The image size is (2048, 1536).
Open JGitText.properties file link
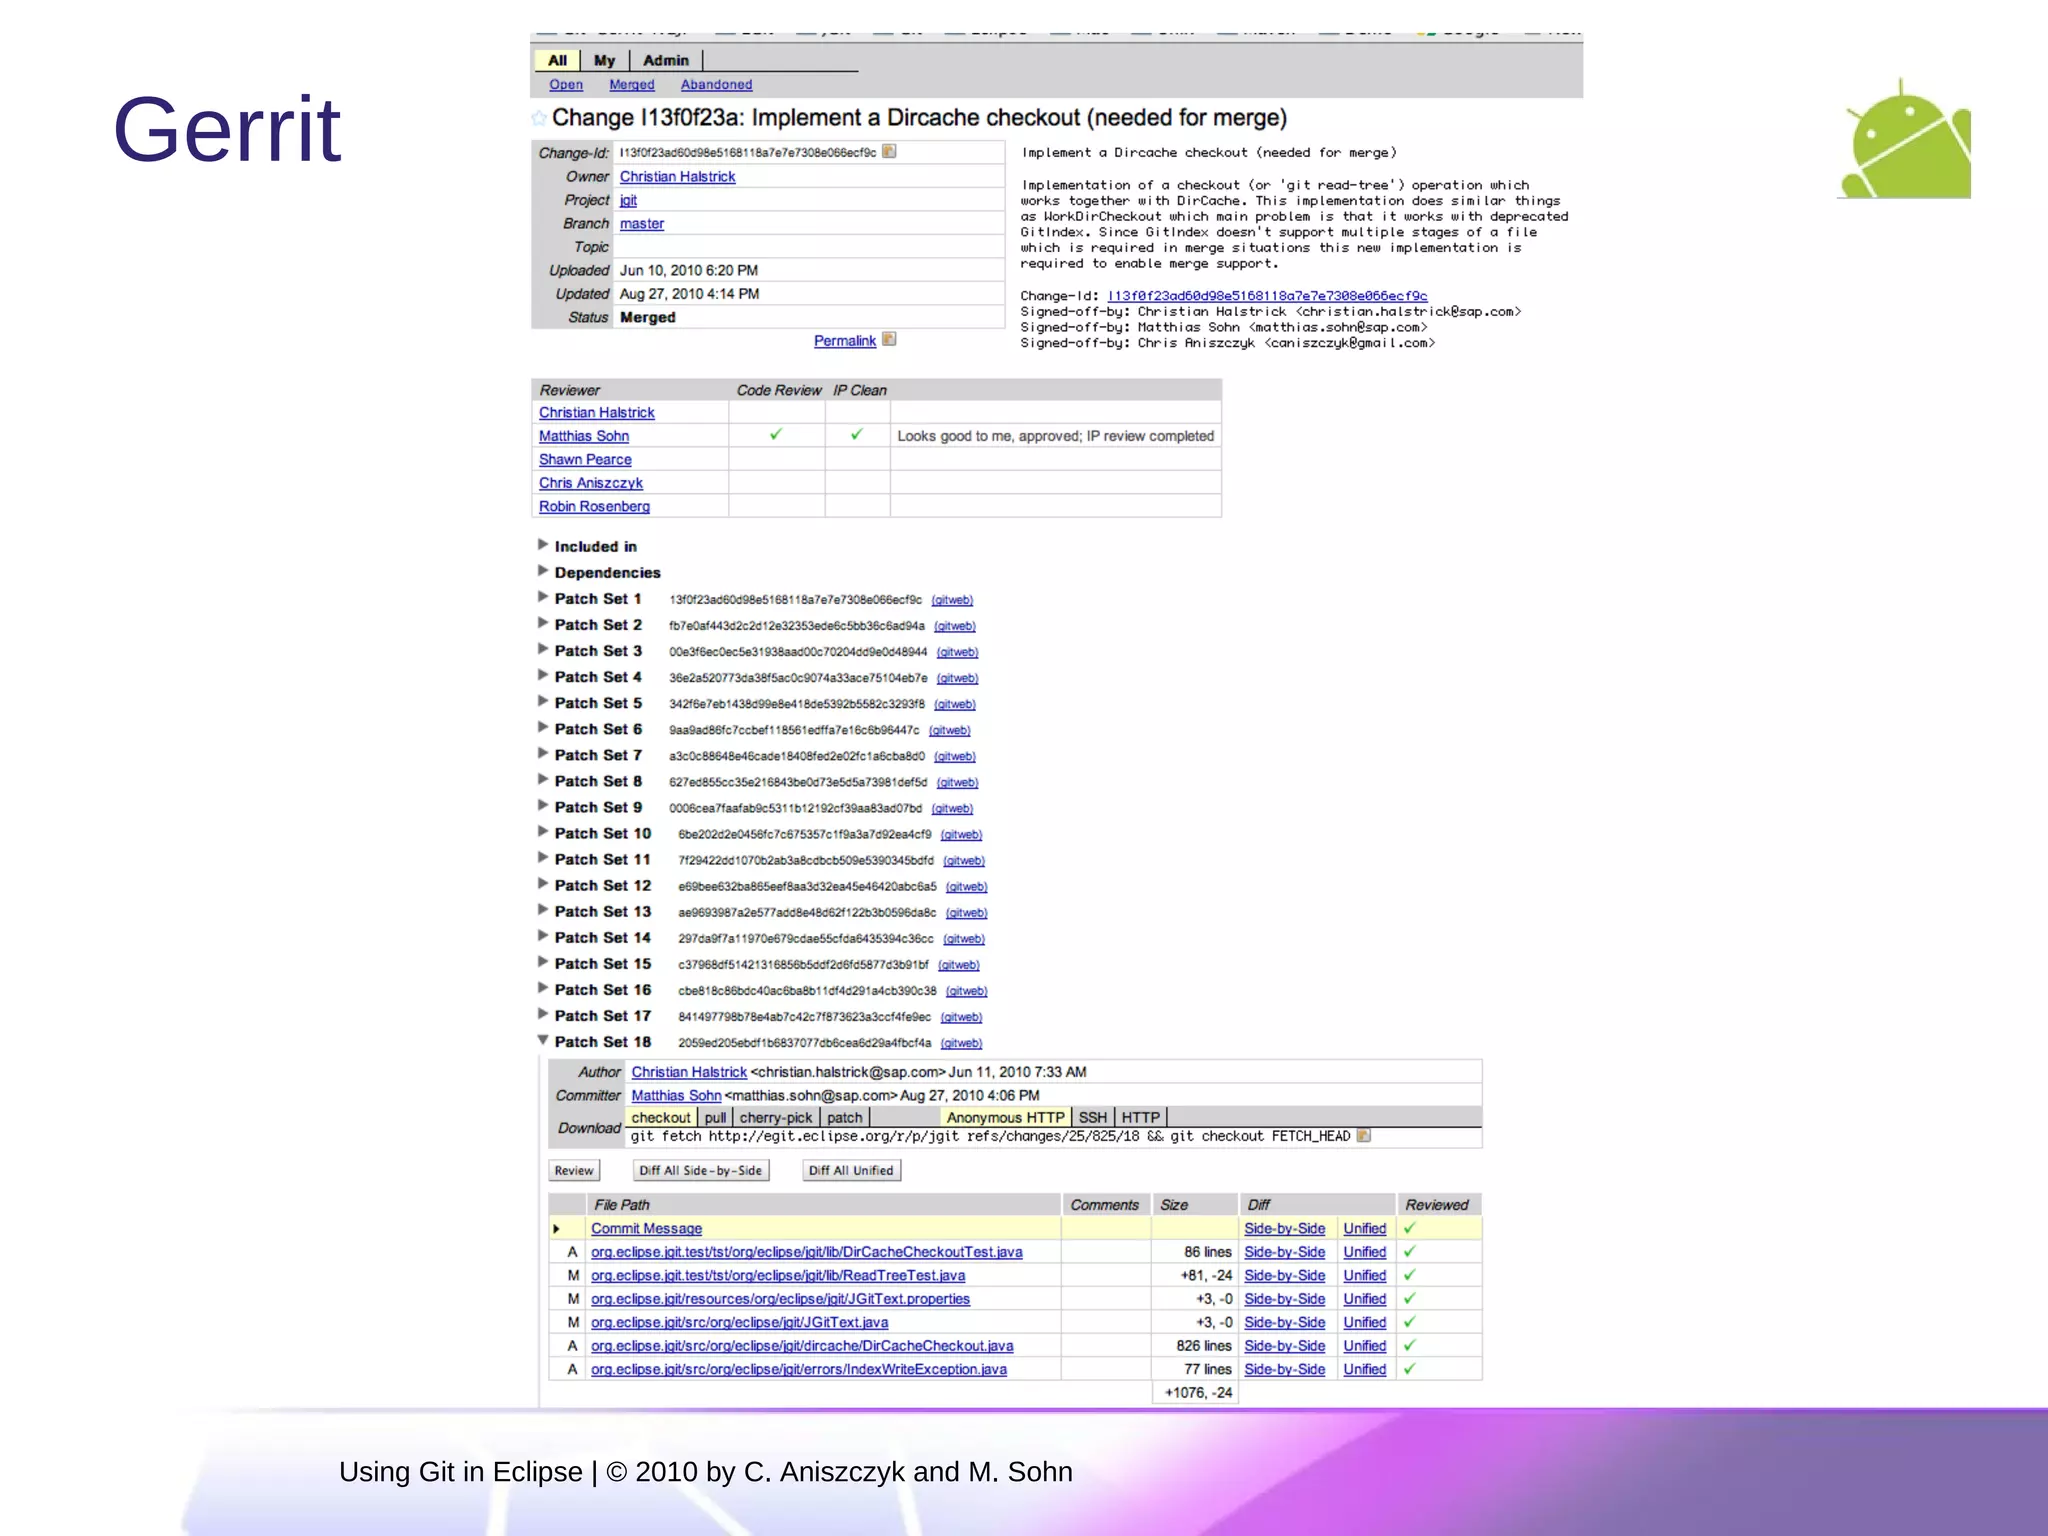pos(780,1299)
